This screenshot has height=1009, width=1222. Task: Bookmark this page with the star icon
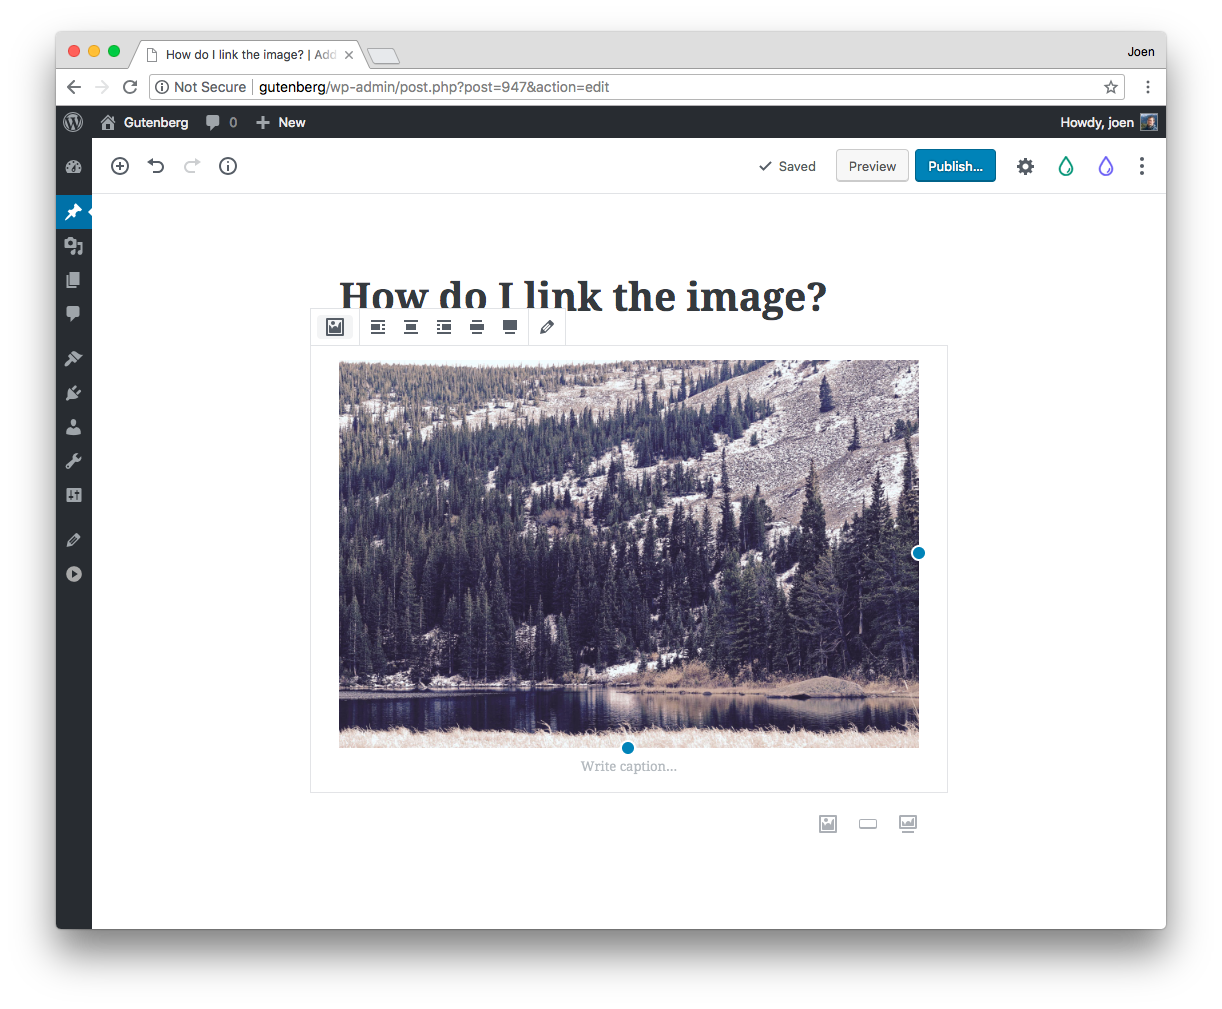click(x=1111, y=87)
